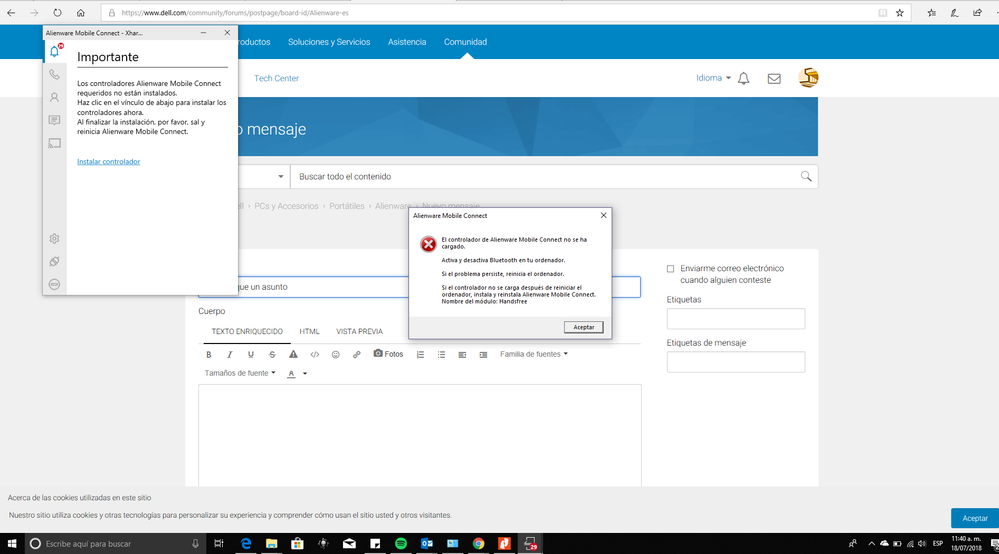The height and width of the screenshot is (554, 999).
Task: Open the Asistencia menu
Action: click(x=407, y=42)
